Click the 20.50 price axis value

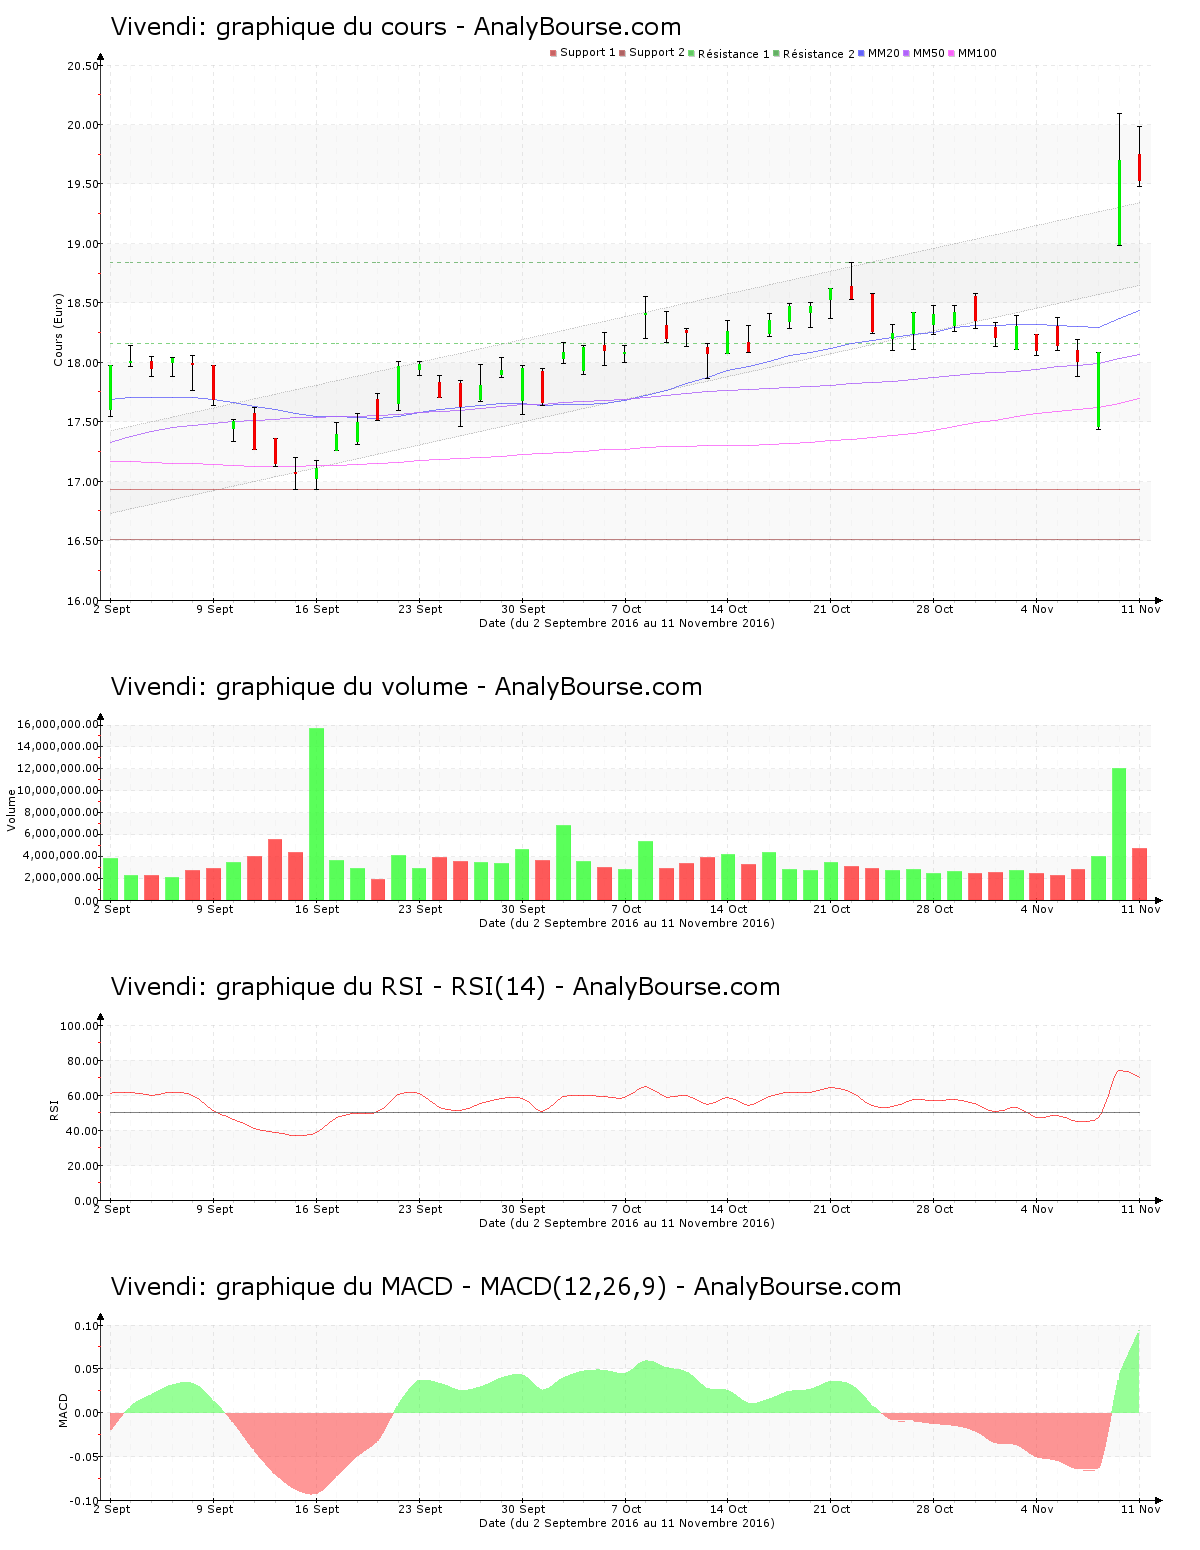click(x=83, y=66)
